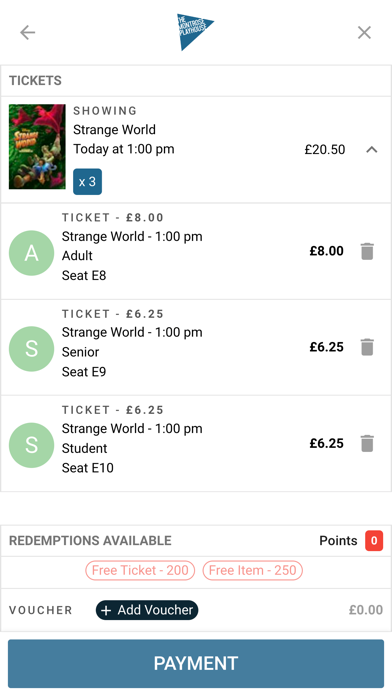This screenshot has width=392, height=696.
Task: Open the Strange World poster thumbnail
Action: pos(37,146)
